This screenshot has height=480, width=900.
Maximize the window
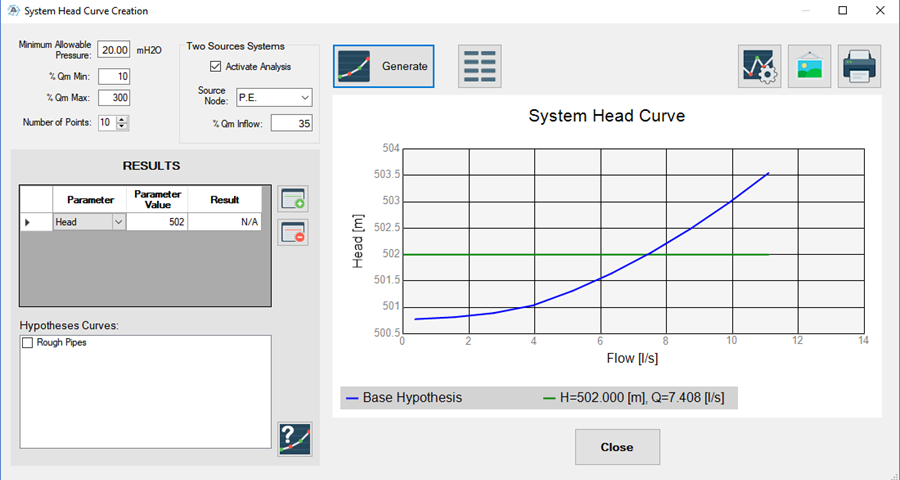pyautogui.click(x=843, y=10)
